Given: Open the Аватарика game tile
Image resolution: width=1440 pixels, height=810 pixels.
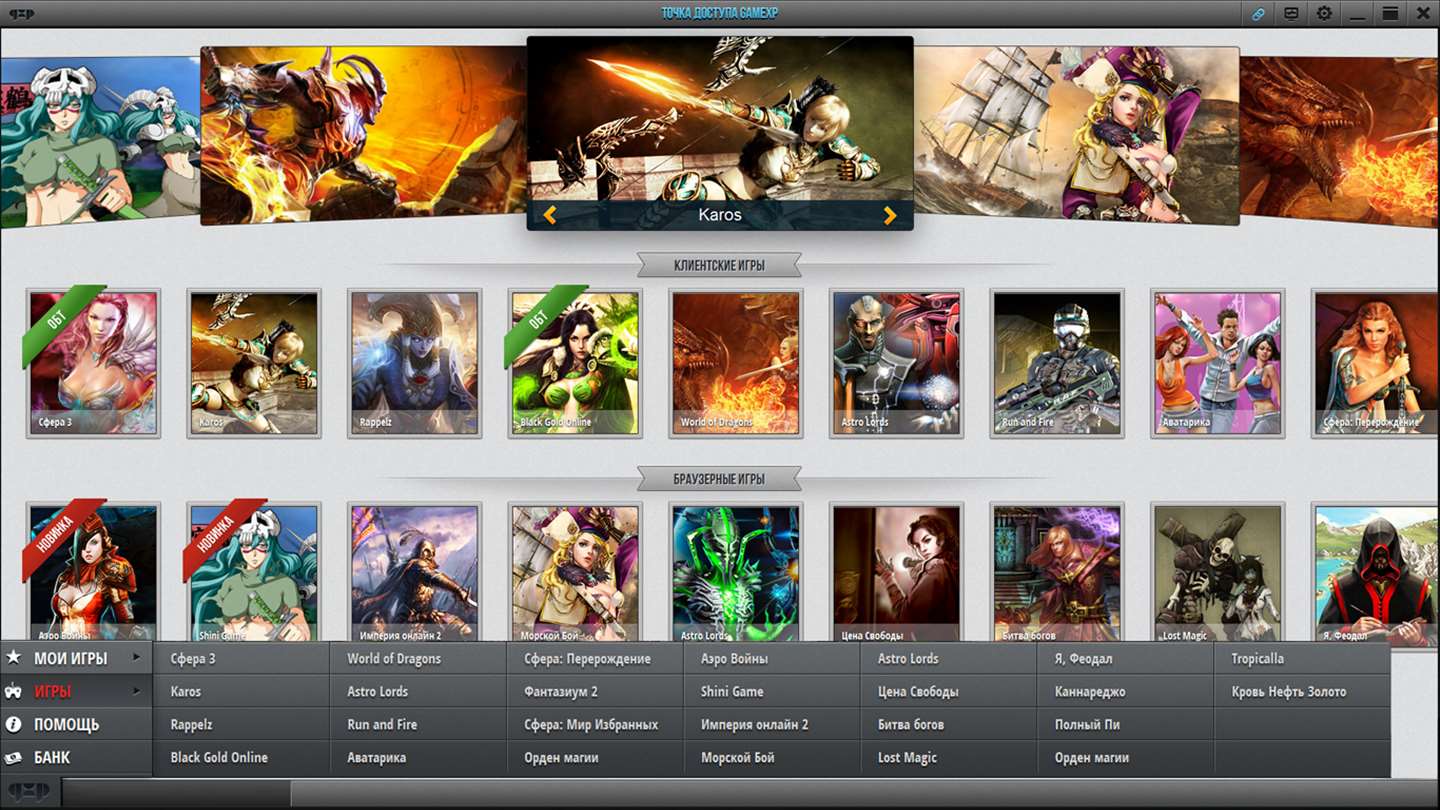Looking at the screenshot, I should pos(1217,363).
